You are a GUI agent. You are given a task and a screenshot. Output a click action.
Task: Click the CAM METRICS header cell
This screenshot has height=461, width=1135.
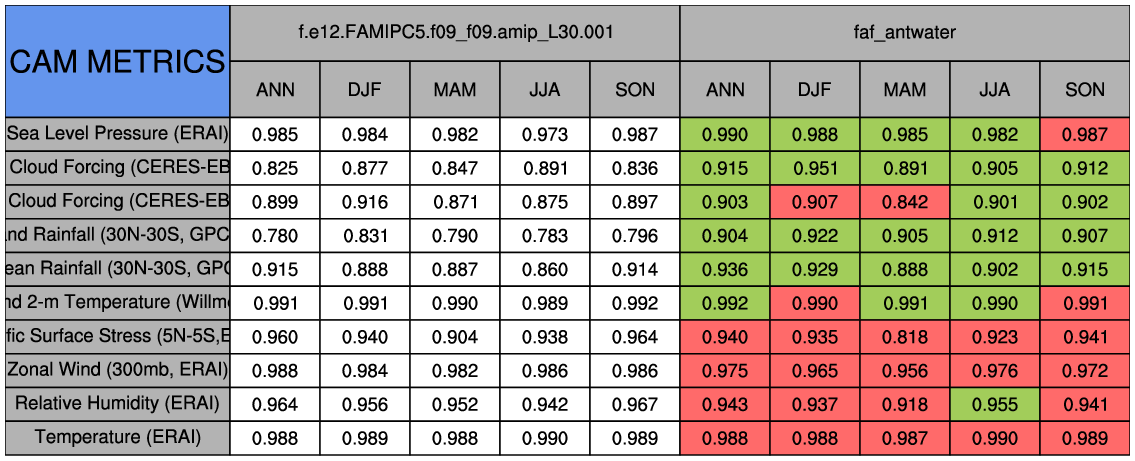click(117, 61)
